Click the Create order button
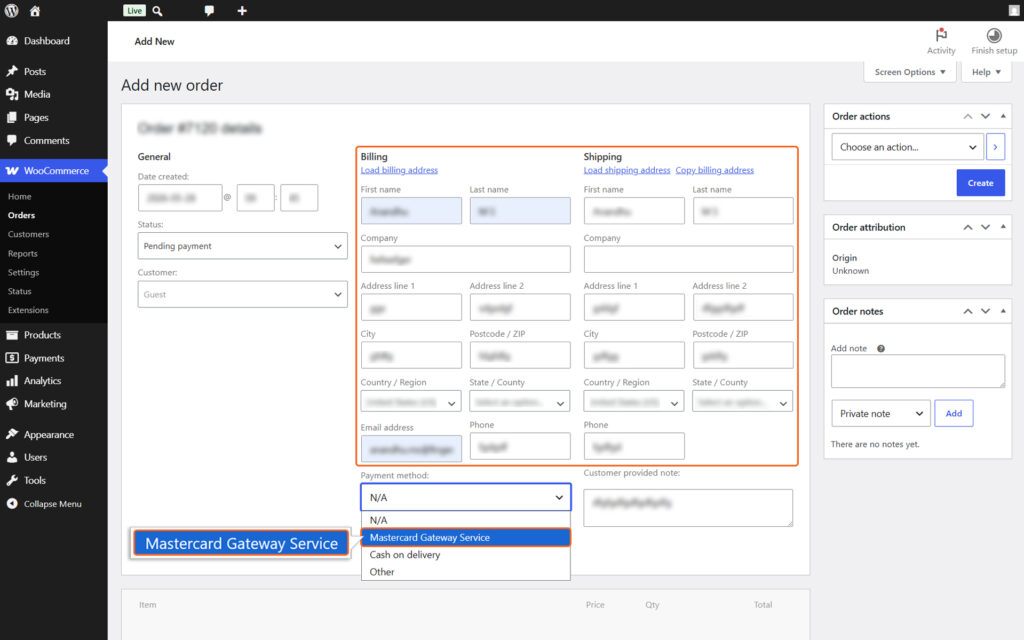This screenshot has height=640, width=1024. [x=980, y=183]
